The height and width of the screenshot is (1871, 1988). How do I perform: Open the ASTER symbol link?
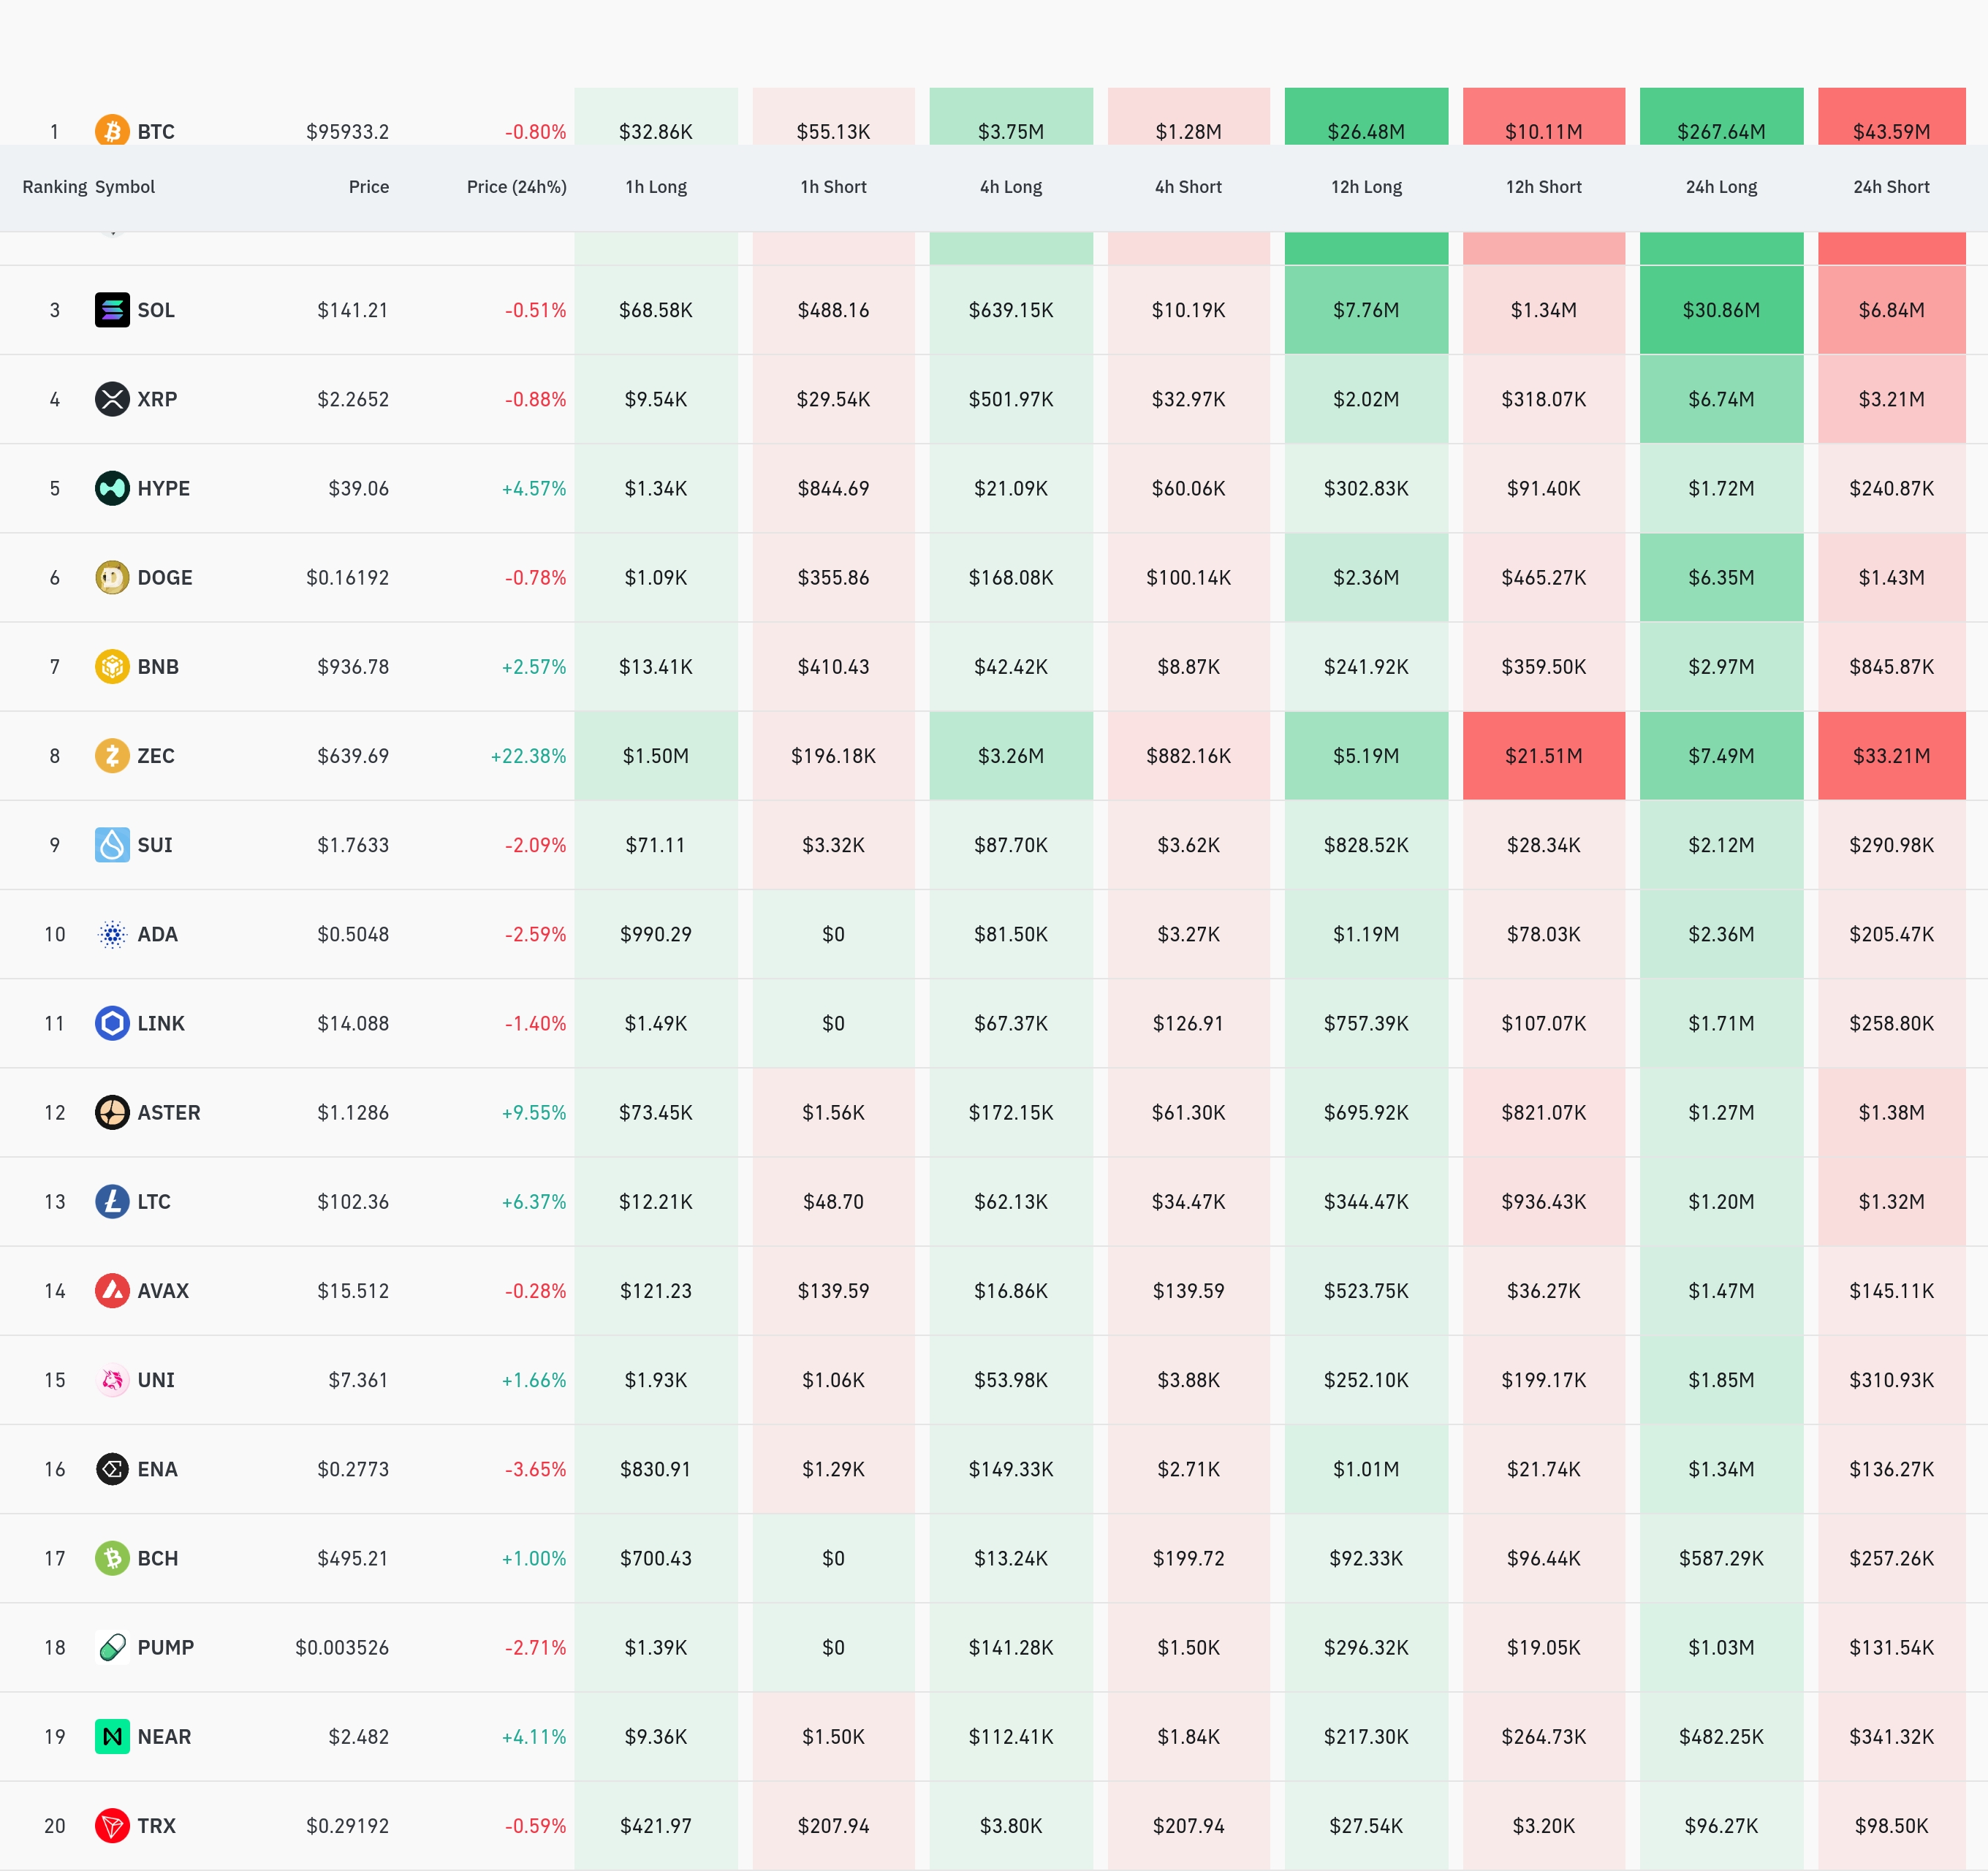[168, 1113]
